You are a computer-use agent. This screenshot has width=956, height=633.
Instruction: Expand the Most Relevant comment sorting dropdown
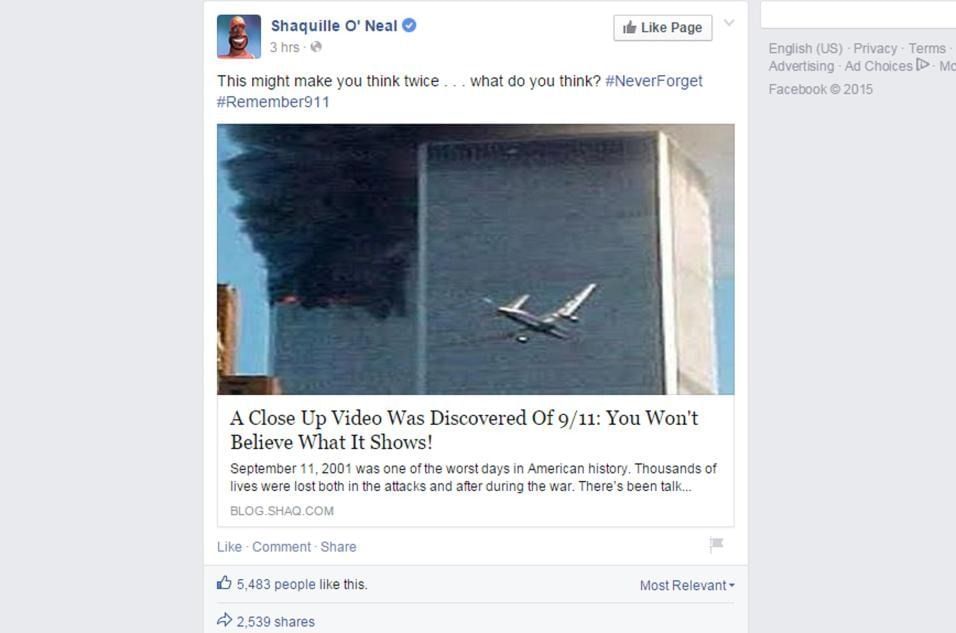(687, 585)
